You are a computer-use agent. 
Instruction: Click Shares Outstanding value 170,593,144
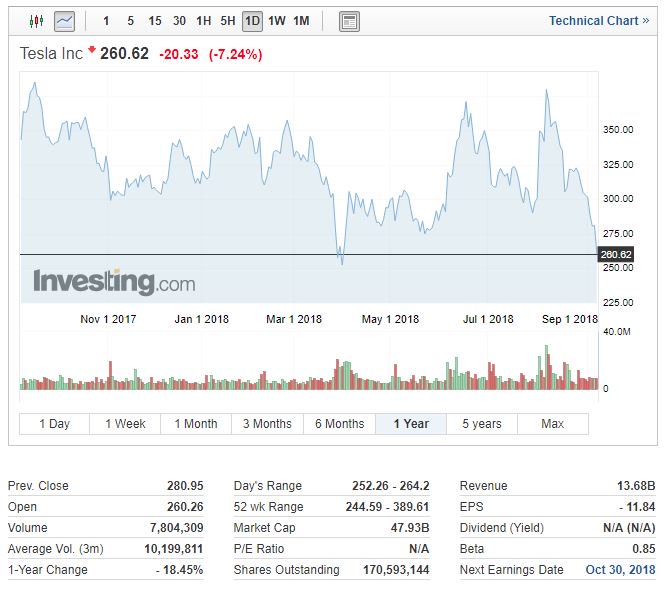coord(396,570)
